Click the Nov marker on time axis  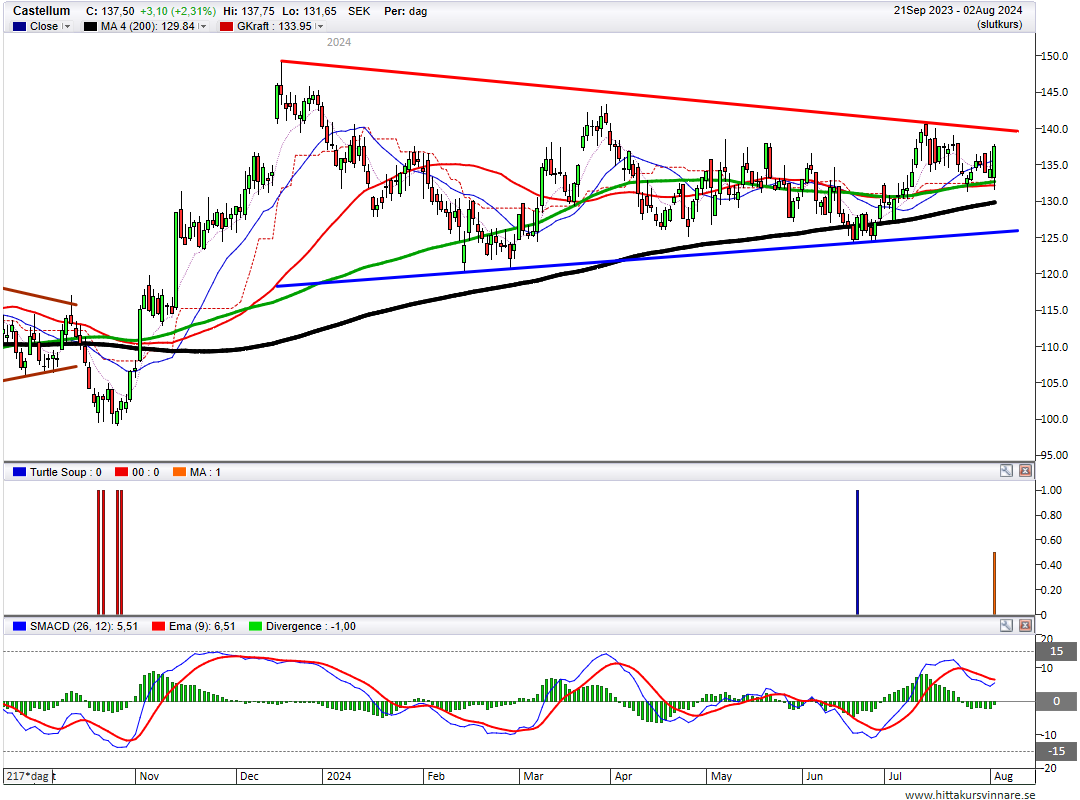pos(149,776)
